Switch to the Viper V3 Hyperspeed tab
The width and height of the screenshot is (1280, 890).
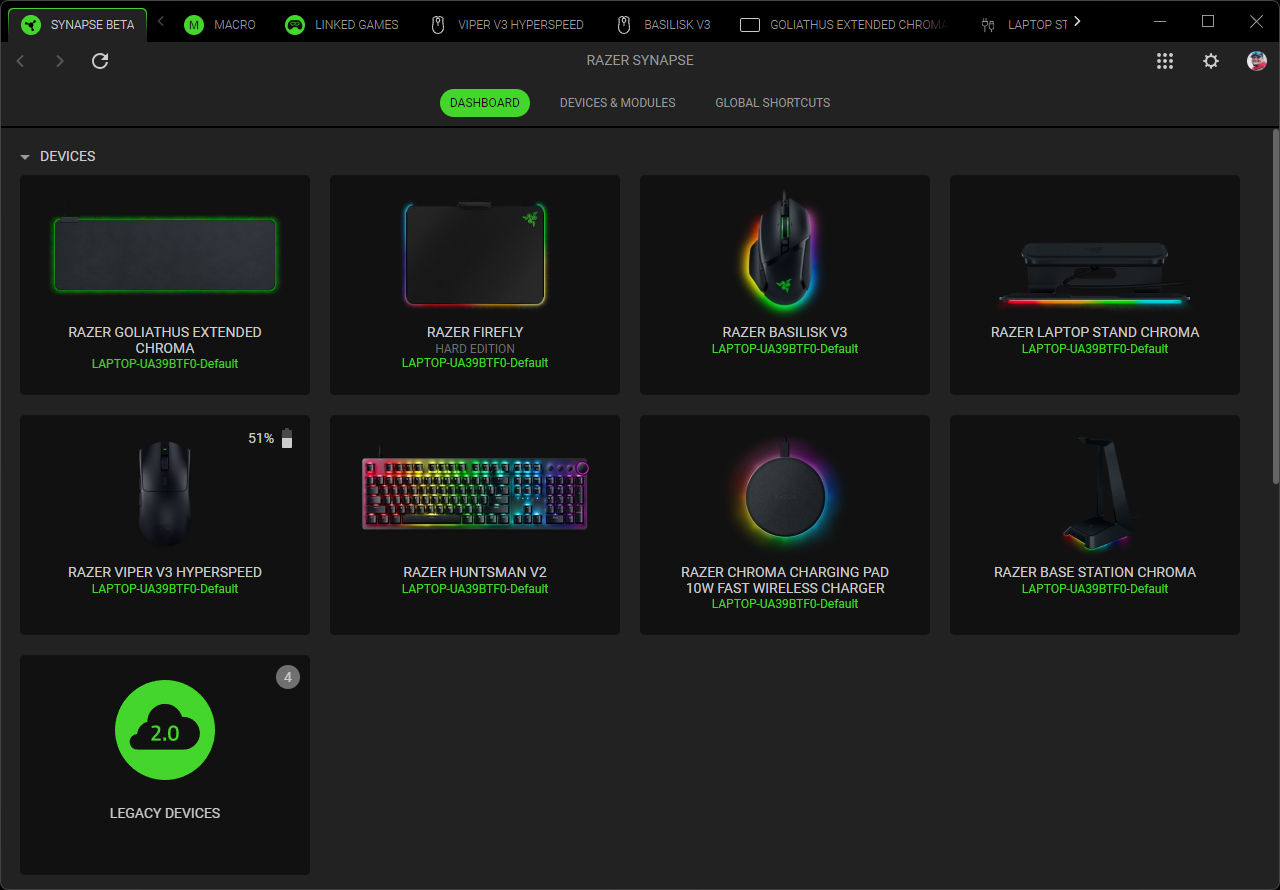pos(507,25)
